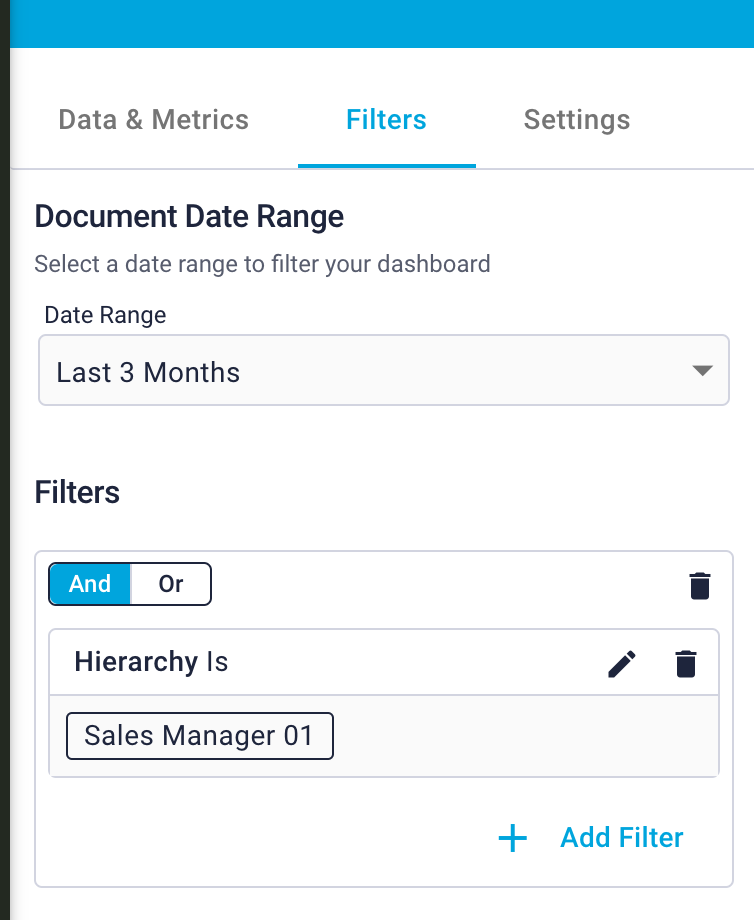This screenshot has height=920, width=754.
Task: Select the Last 3 Months value text
Action: point(148,373)
